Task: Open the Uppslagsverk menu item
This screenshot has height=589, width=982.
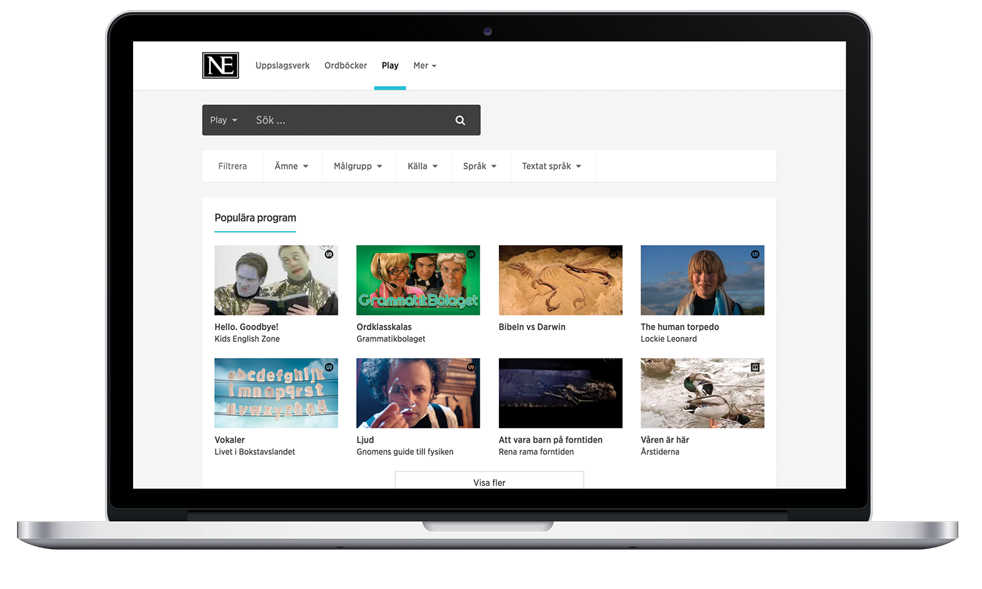Action: tap(282, 66)
